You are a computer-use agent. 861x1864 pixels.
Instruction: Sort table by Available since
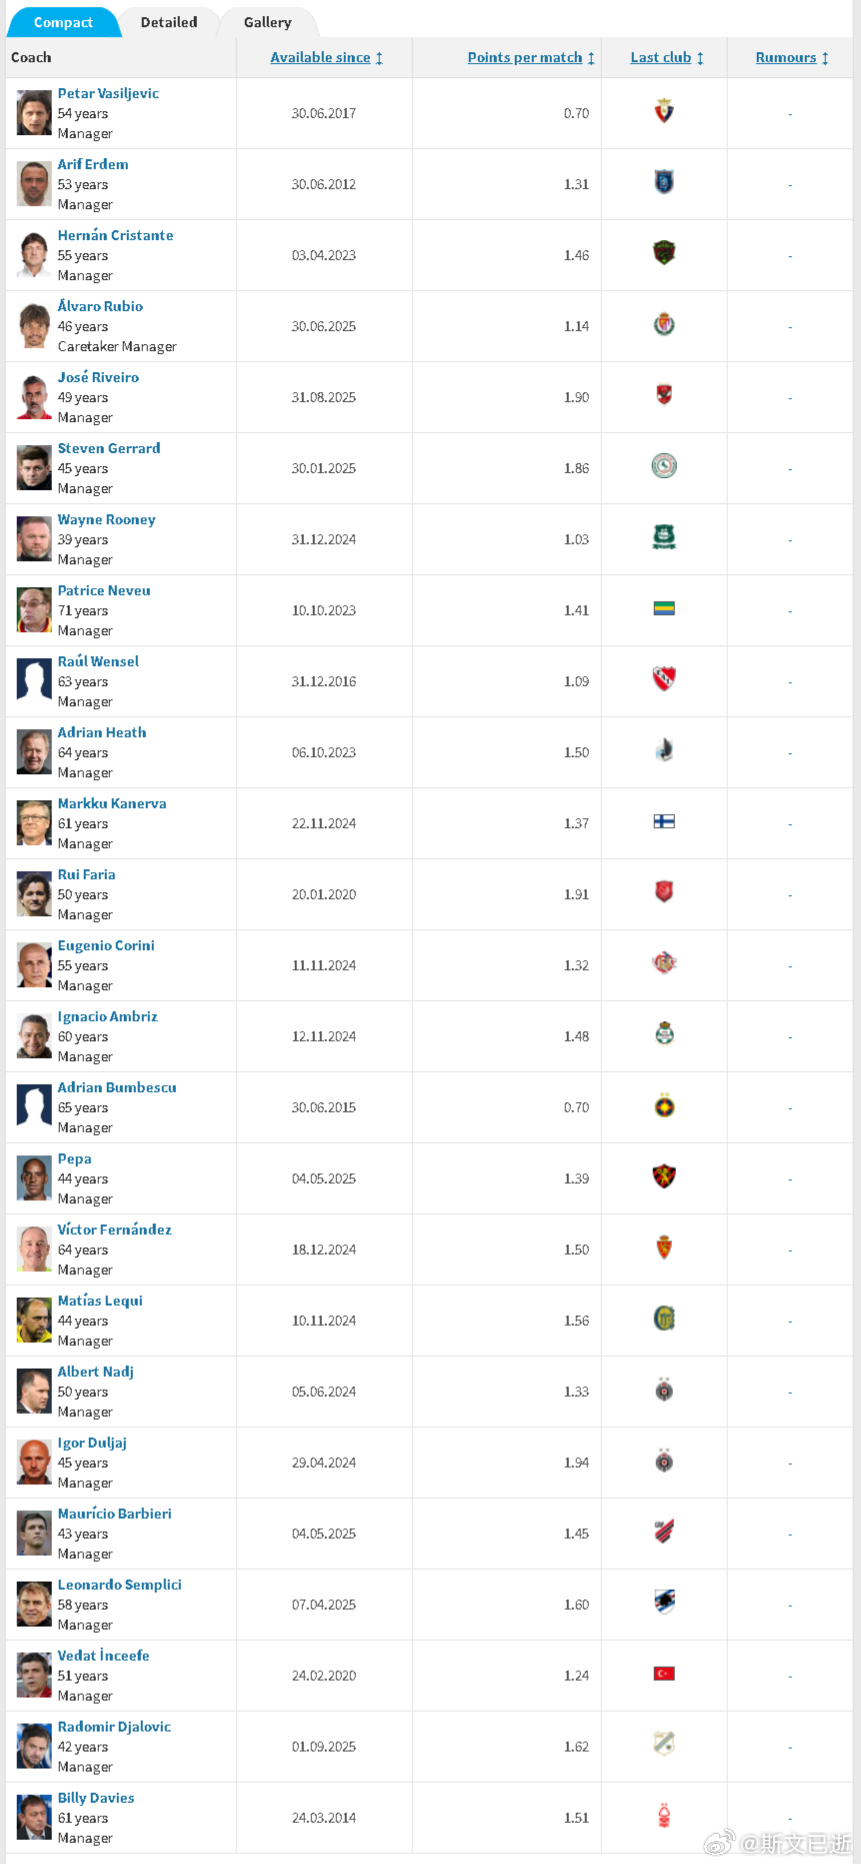coord(326,58)
